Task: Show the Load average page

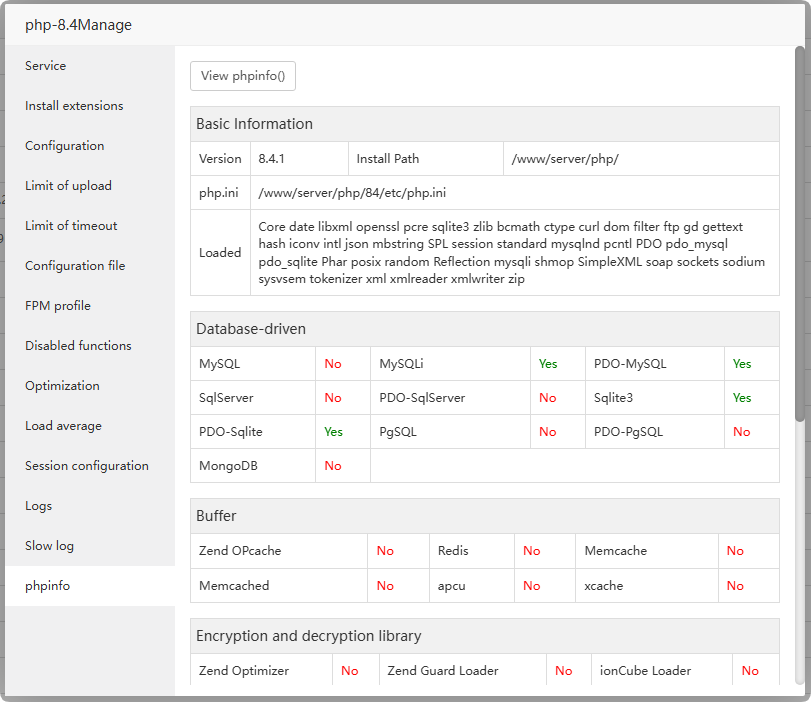Action: [x=63, y=426]
